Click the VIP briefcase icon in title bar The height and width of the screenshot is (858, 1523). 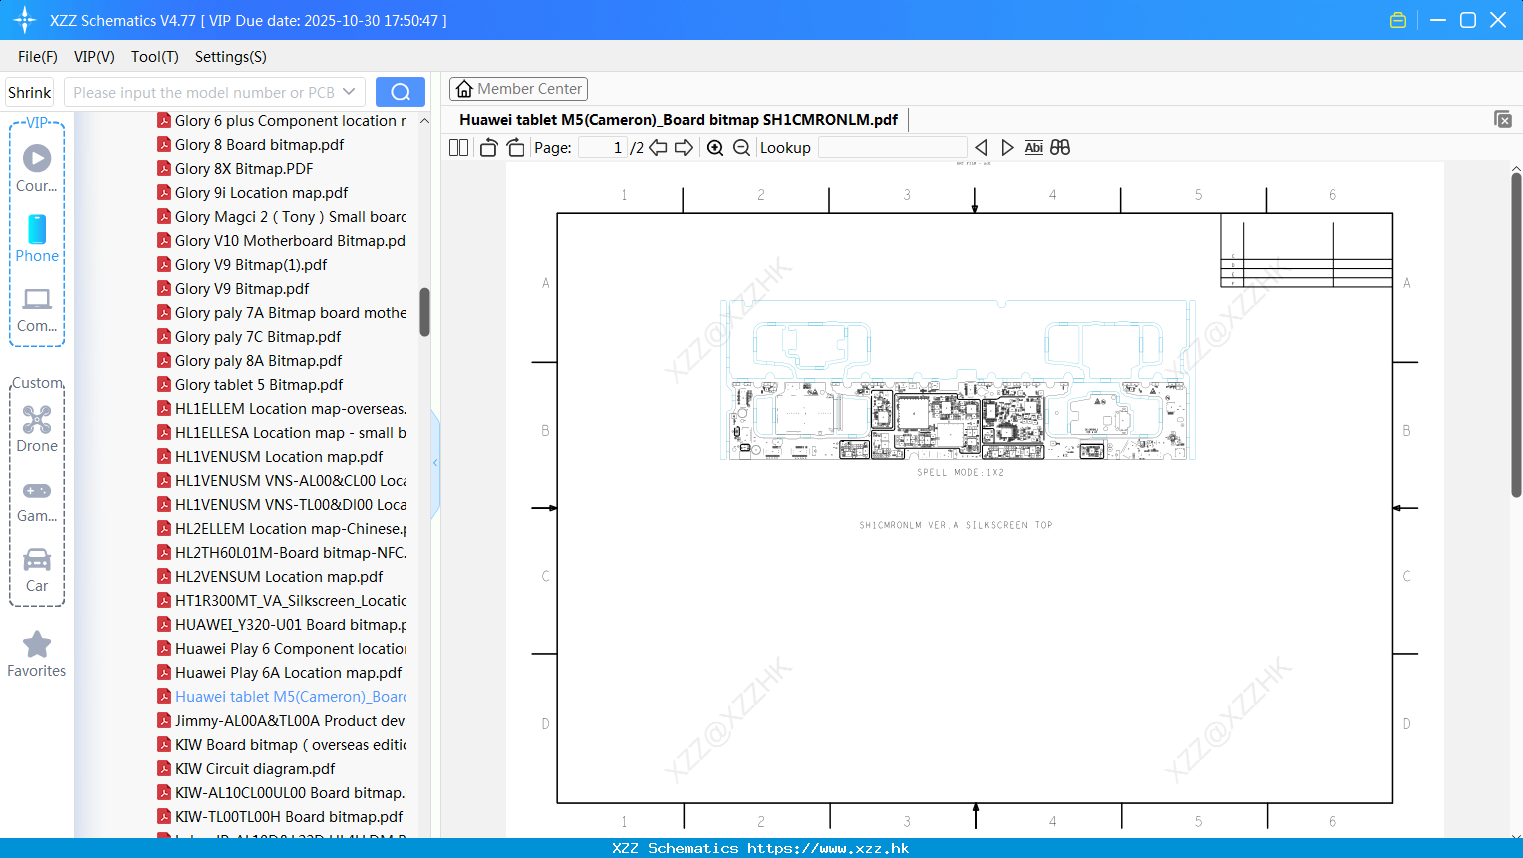click(x=1398, y=20)
